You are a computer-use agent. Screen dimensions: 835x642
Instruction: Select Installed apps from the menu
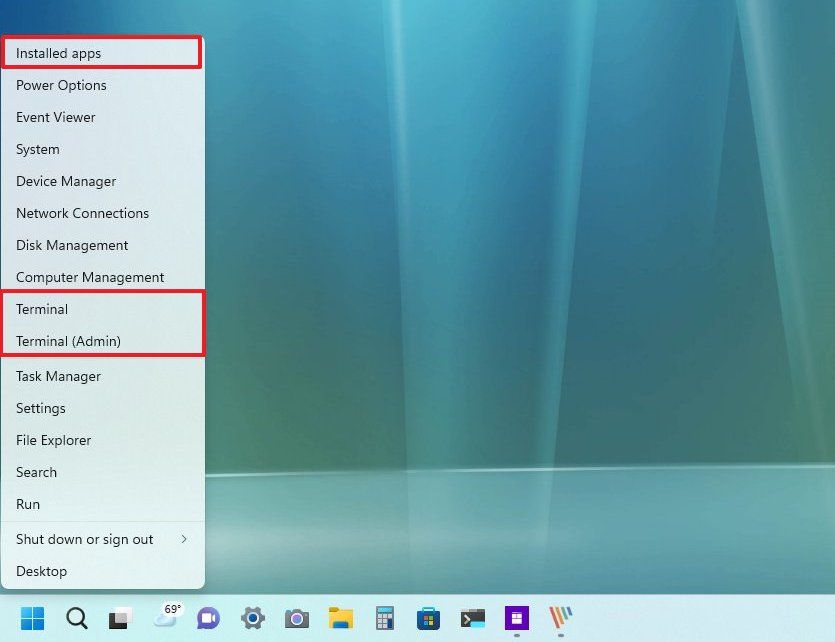coord(55,52)
